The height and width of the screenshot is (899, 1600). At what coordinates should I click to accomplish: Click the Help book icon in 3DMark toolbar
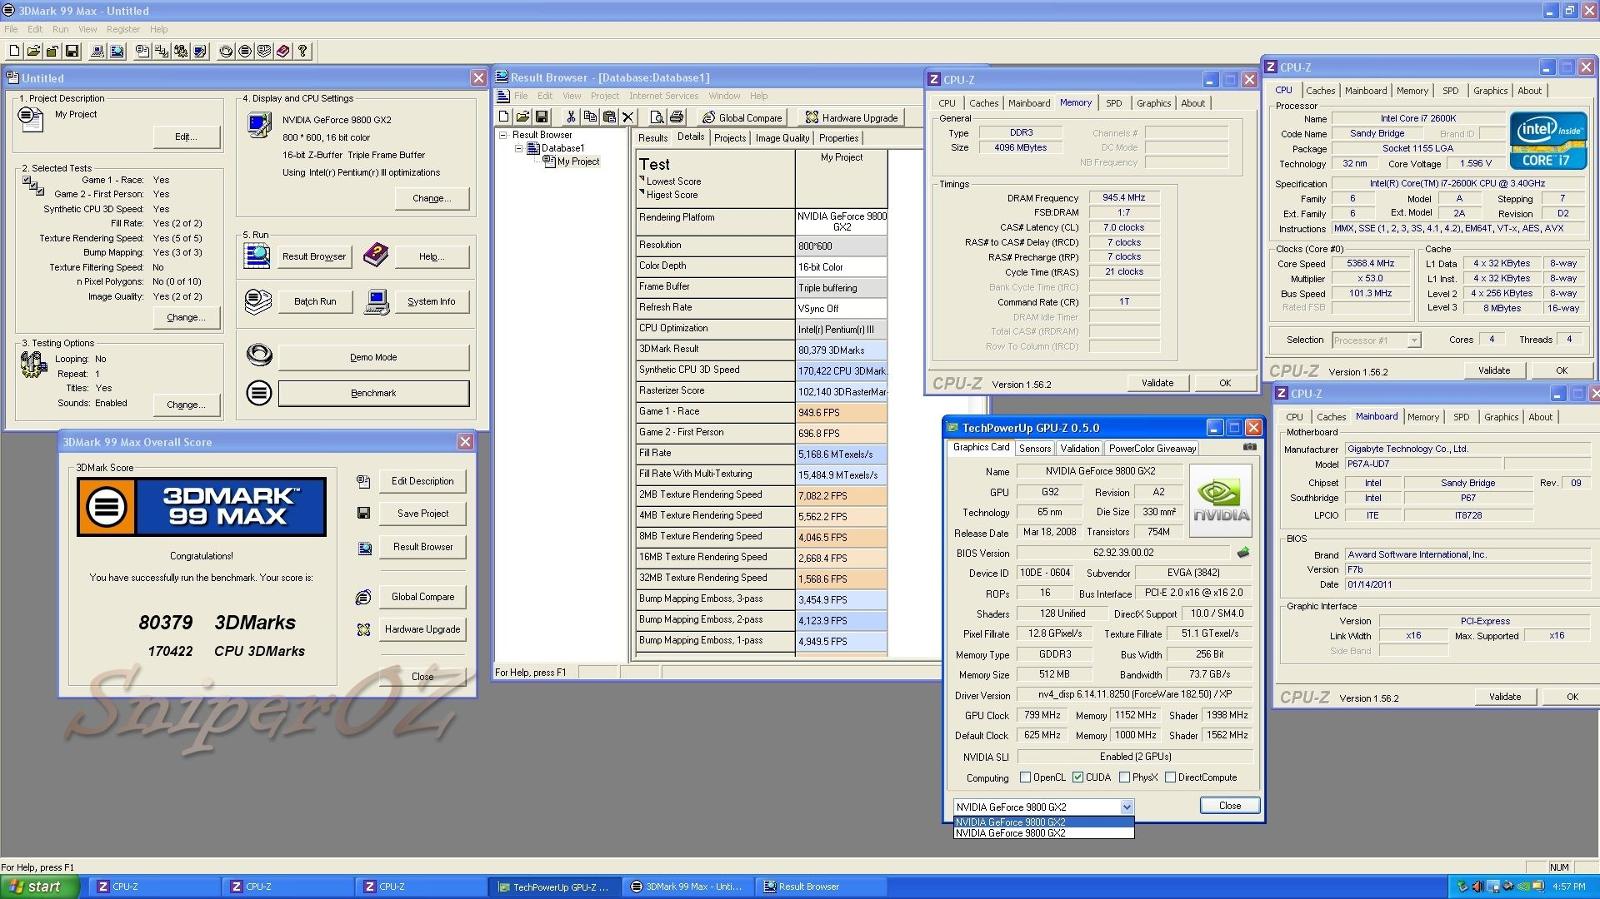[x=283, y=50]
